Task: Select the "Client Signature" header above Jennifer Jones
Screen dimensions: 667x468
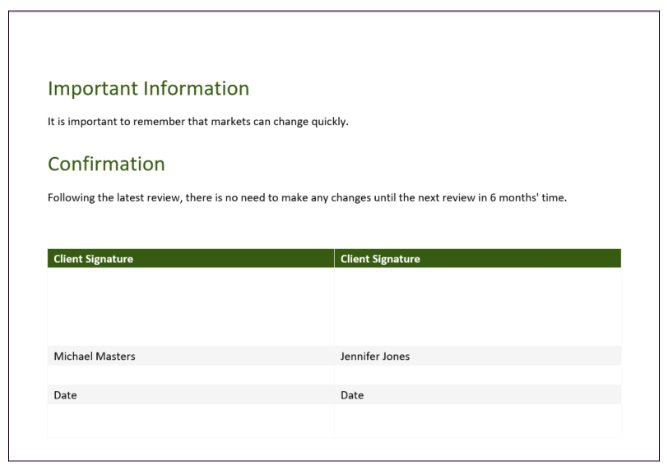Action: (x=380, y=259)
